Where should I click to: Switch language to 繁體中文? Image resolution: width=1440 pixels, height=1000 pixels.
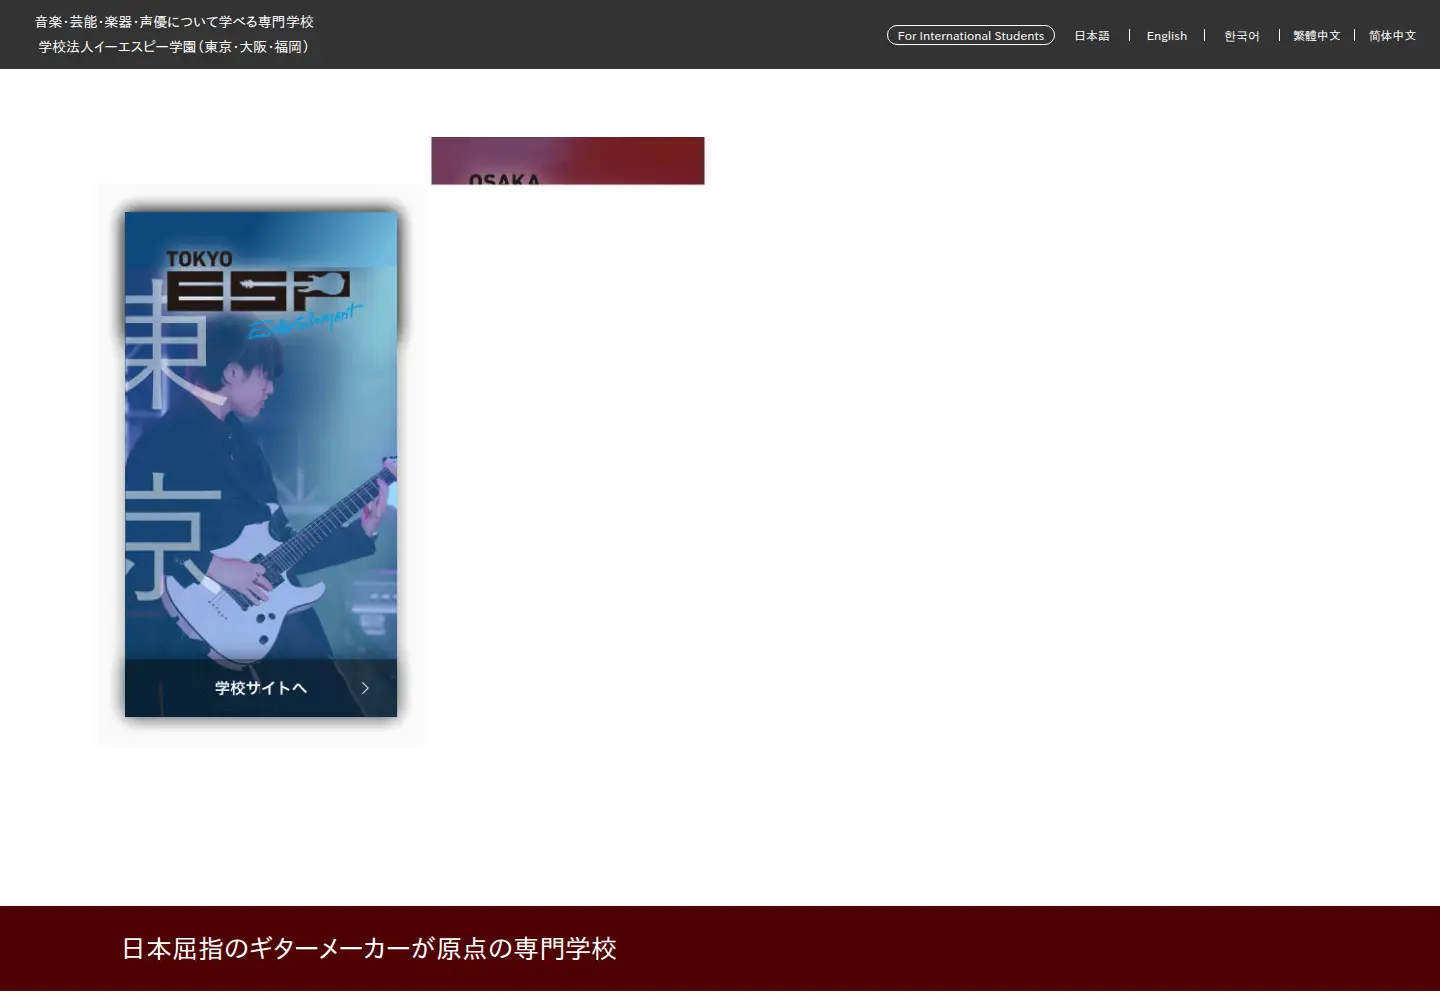click(x=1316, y=36)
